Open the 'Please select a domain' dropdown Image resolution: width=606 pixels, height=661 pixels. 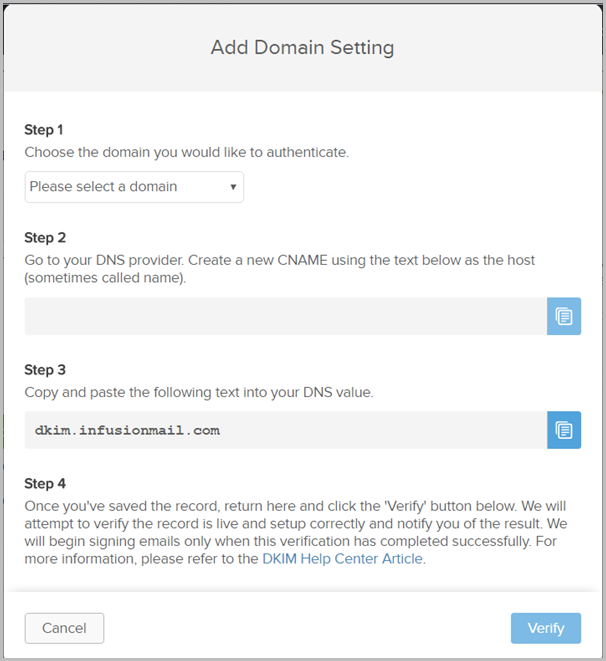click(x=134, y=187)
